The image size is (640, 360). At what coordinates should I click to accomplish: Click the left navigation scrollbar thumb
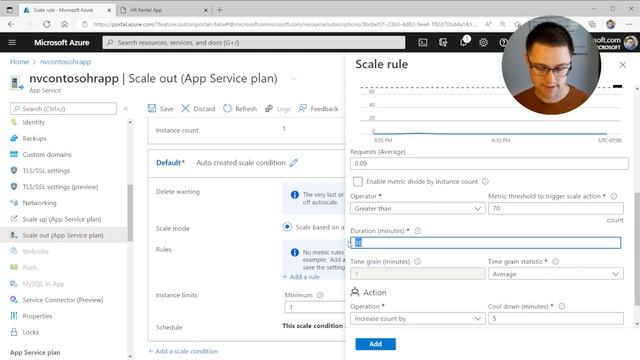[130, 212]
